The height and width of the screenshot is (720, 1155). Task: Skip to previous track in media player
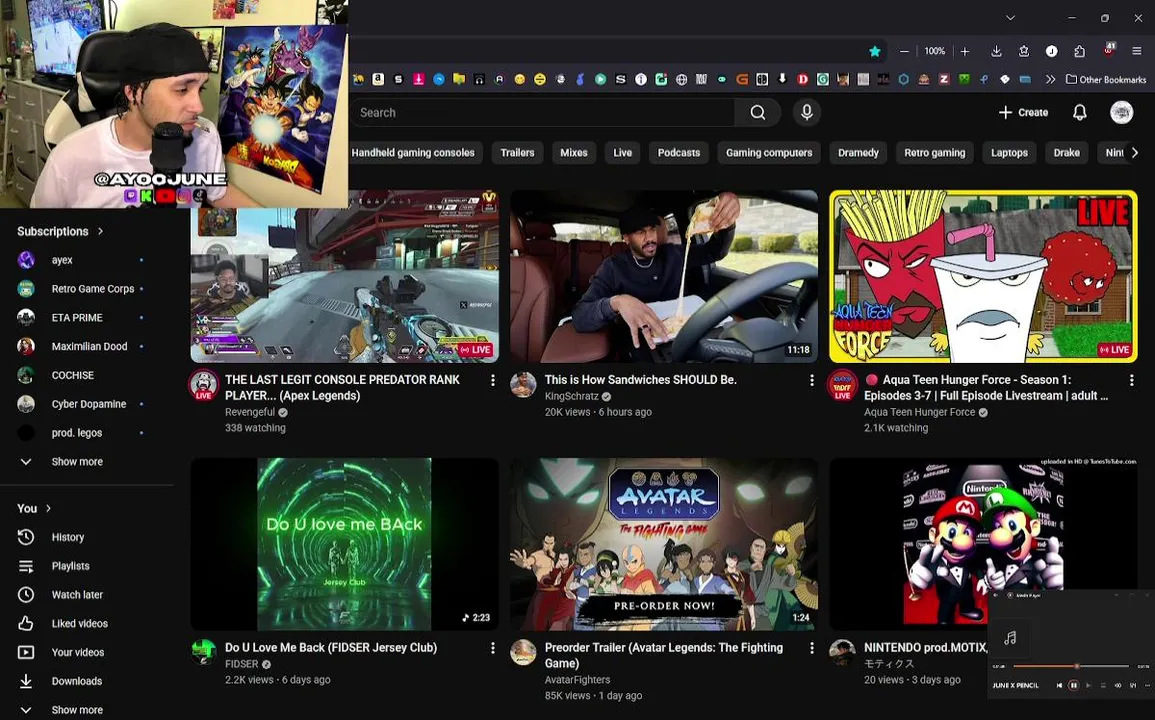pos(1059,685)
